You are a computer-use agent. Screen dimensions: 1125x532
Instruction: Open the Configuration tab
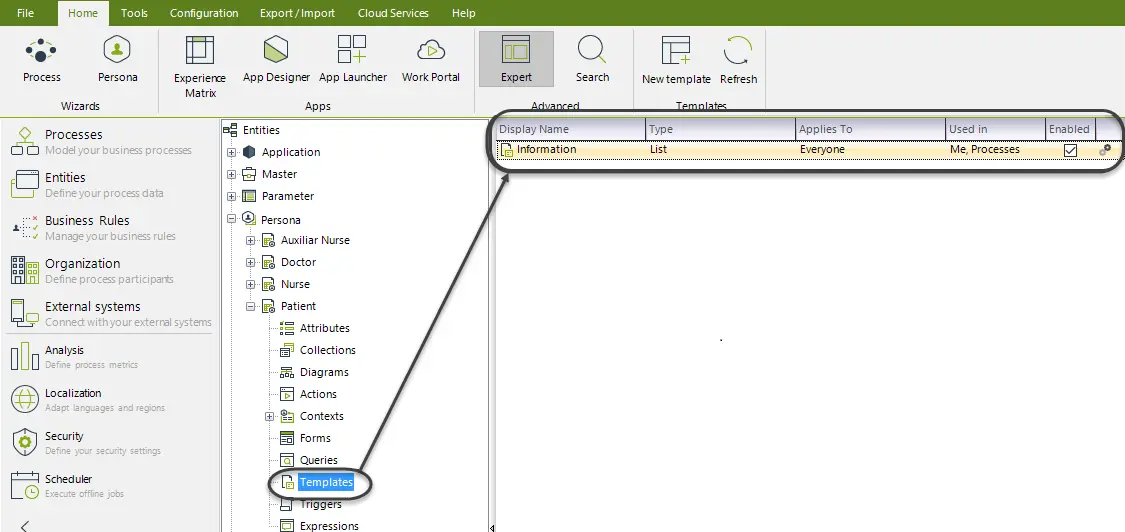point(204,13)
